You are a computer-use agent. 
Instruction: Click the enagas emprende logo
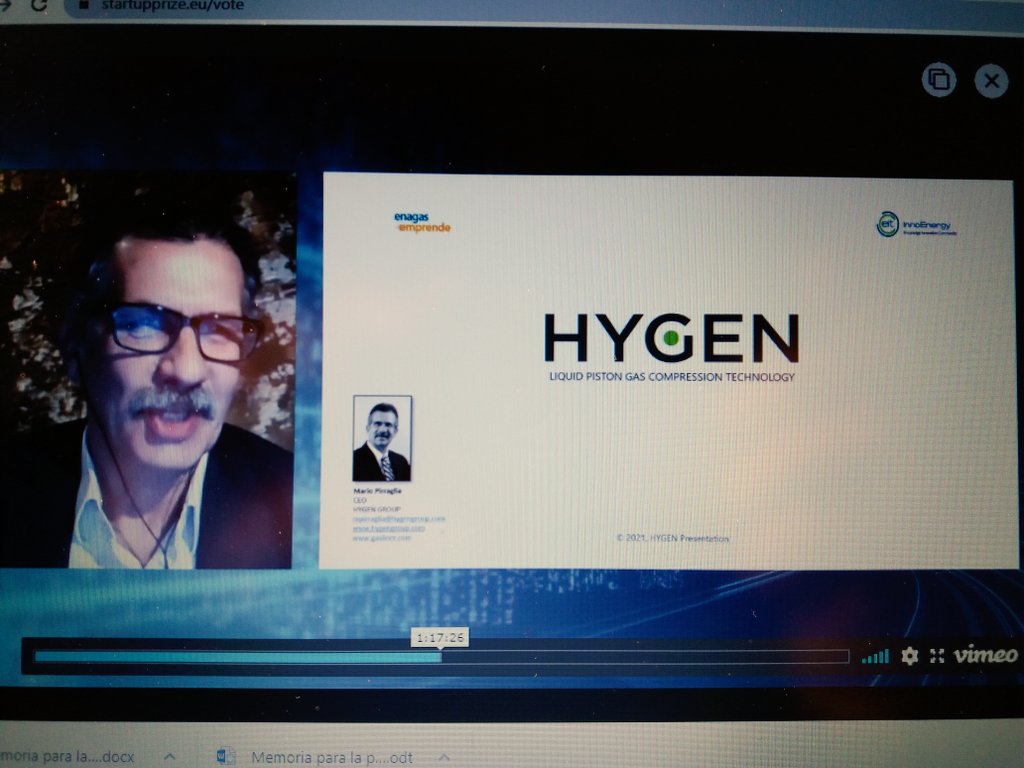tap(422, 222)
